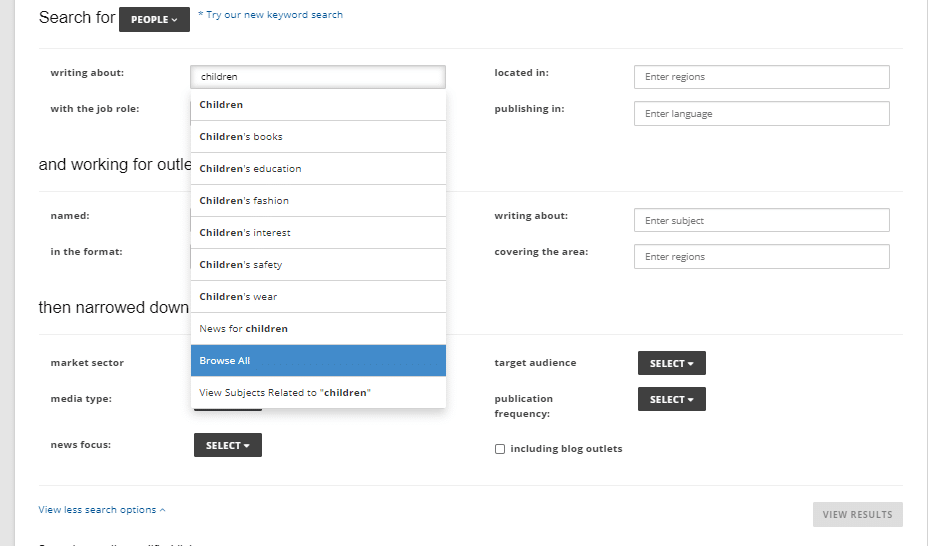Click the outlet 'writing about' subject field
Viewport: 928px width, 546px height.
point(761,220)
